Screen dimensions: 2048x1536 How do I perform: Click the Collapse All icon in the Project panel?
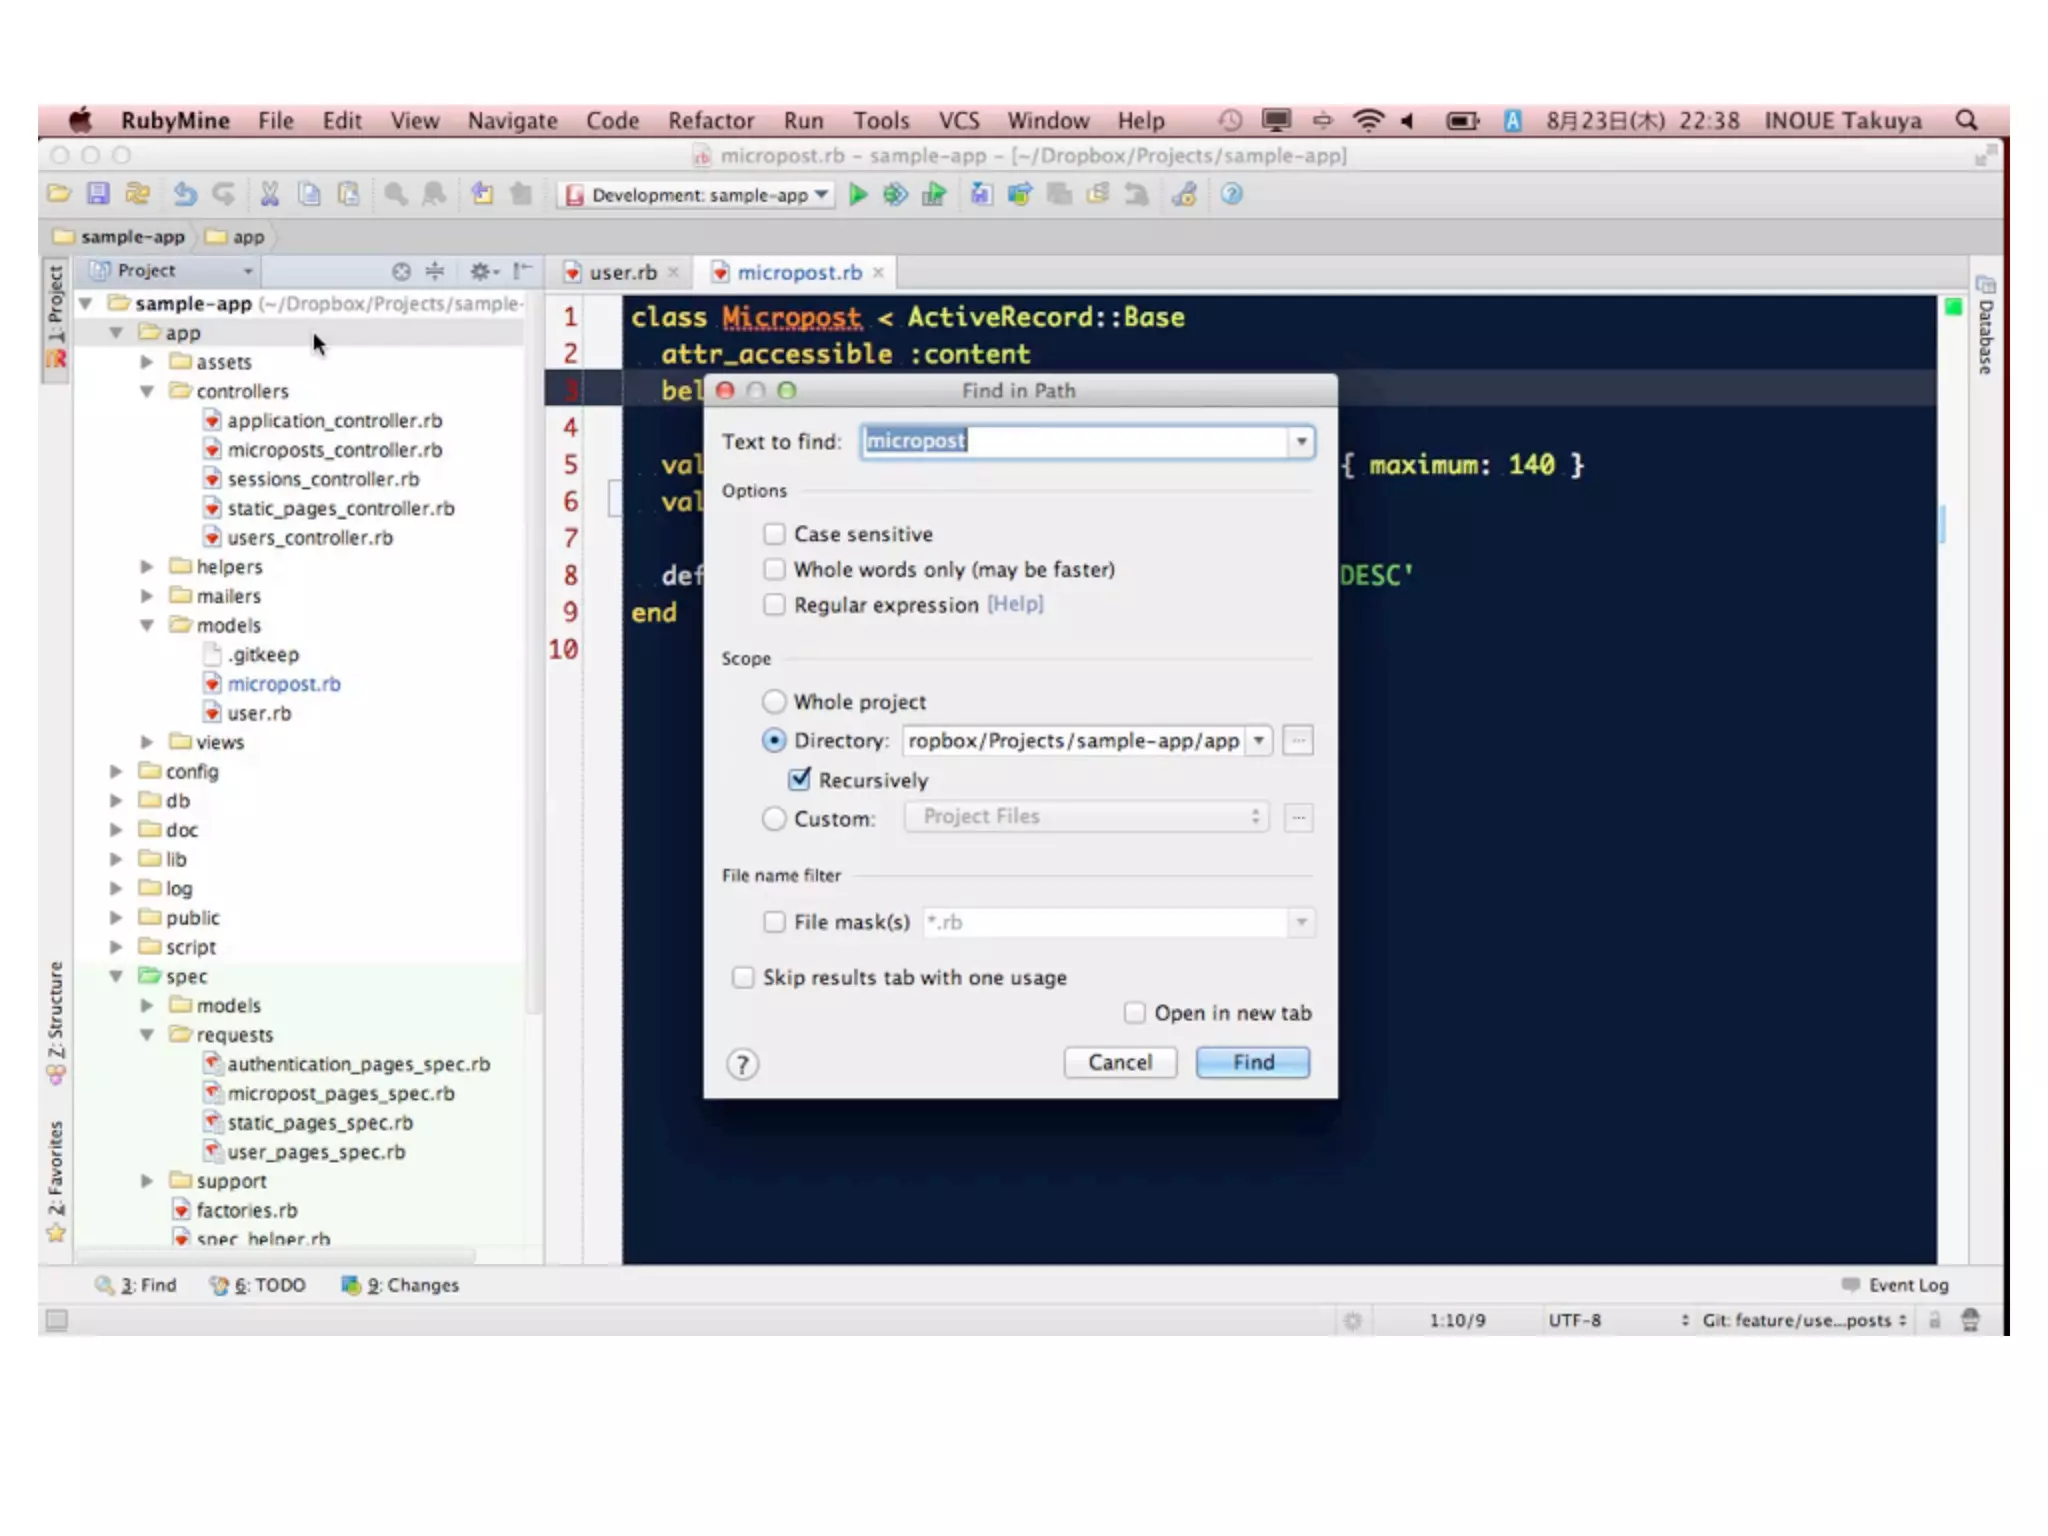(x=435, y=271)
